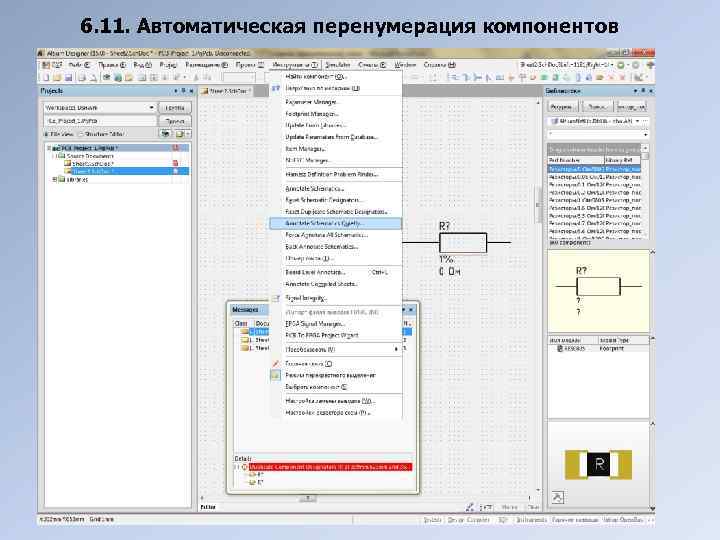Select the Structure Editor radio button

pos(80,134)
